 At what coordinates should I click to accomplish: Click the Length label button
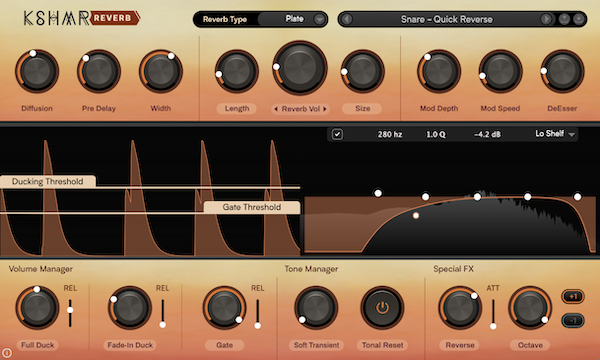click(x=236, y=109)
